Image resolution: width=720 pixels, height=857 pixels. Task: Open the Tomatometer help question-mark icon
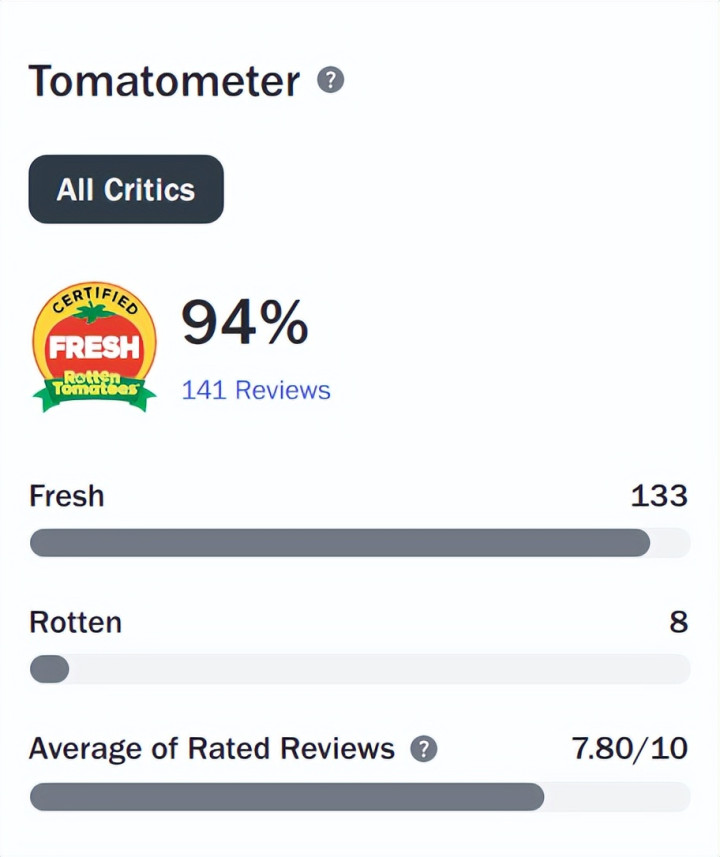pos(331,80)
